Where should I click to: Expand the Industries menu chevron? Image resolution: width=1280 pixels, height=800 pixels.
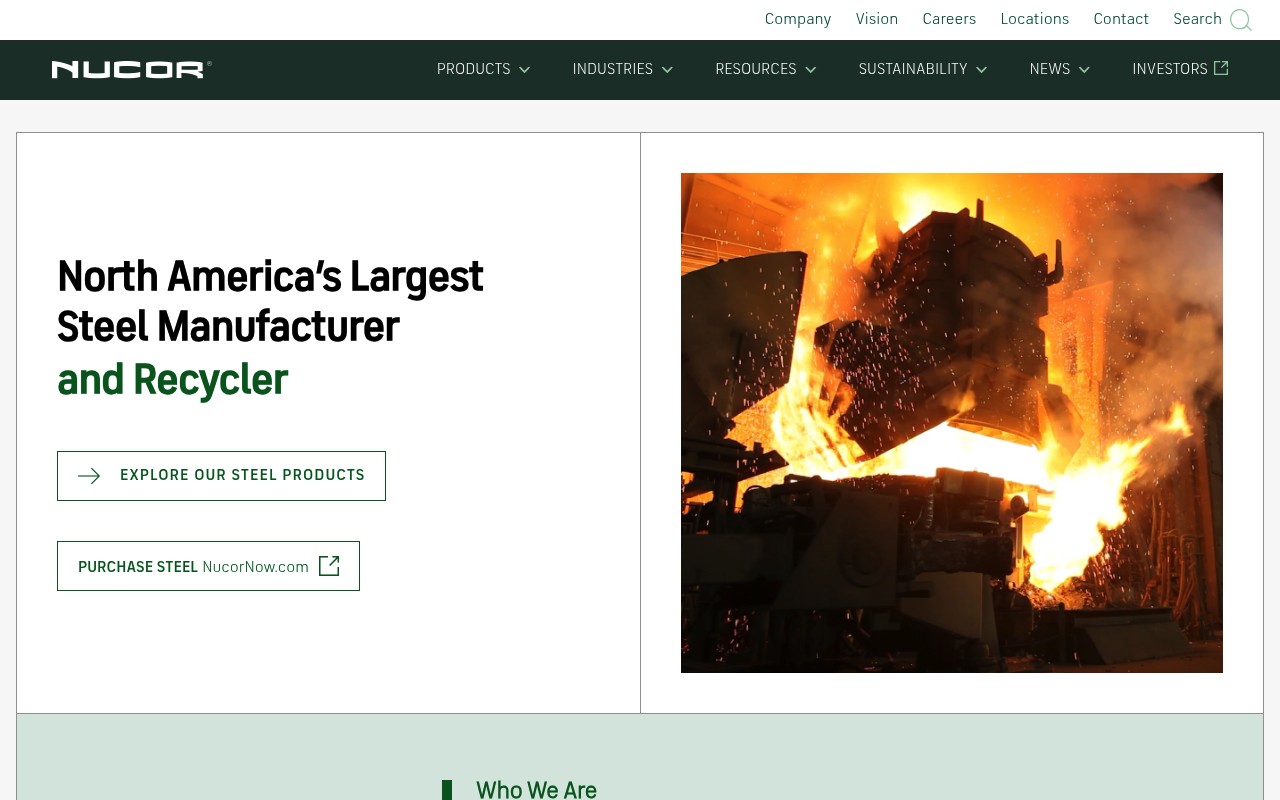(x=667, y=70)
